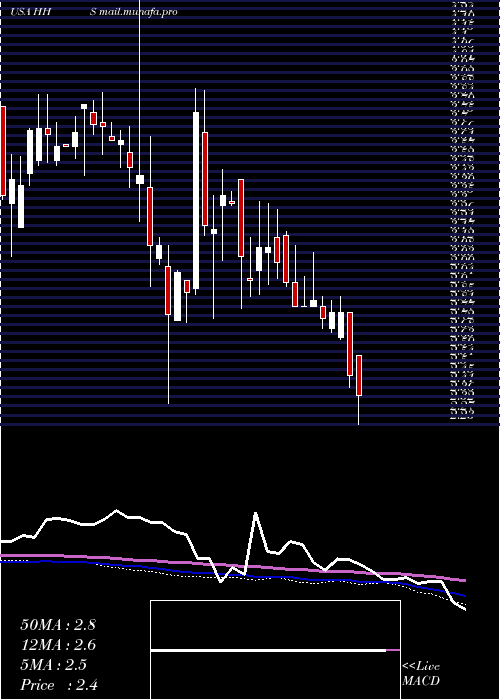Click the "5MA : 2.5" value
Viewport: 500px width, 700px height.
[x=54, y=665]
